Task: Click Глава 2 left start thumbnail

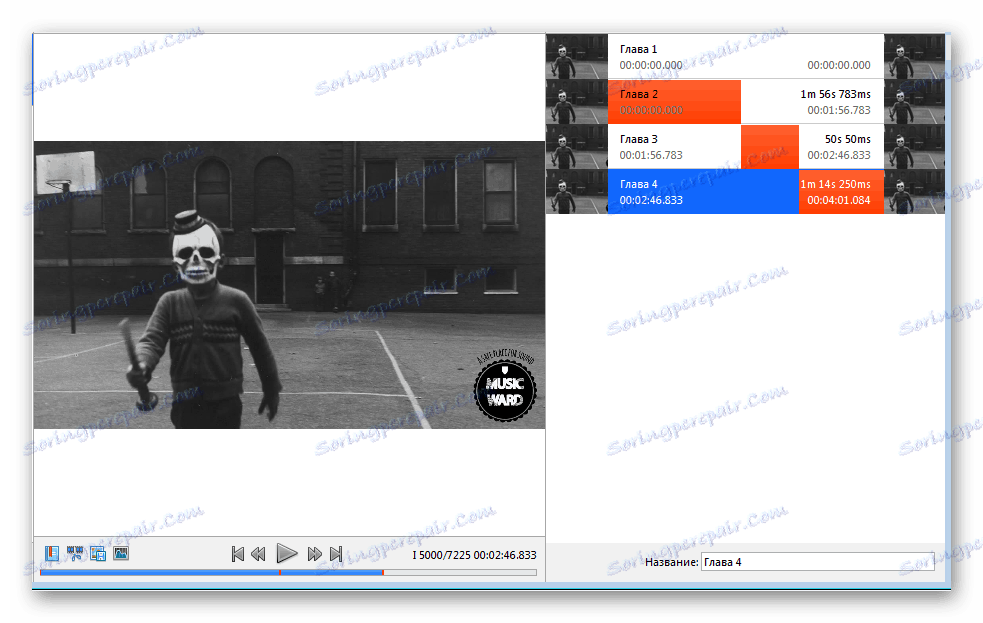Action: (577, 102)
